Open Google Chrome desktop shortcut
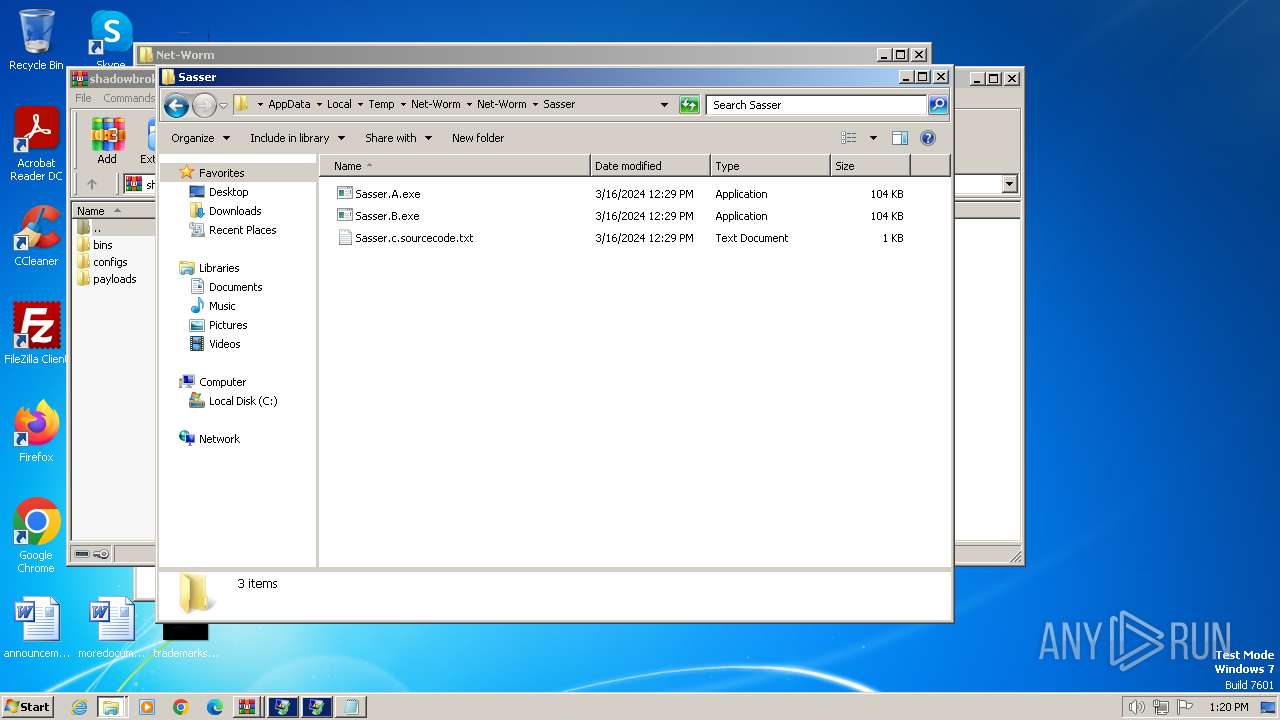 coord(36,536)
